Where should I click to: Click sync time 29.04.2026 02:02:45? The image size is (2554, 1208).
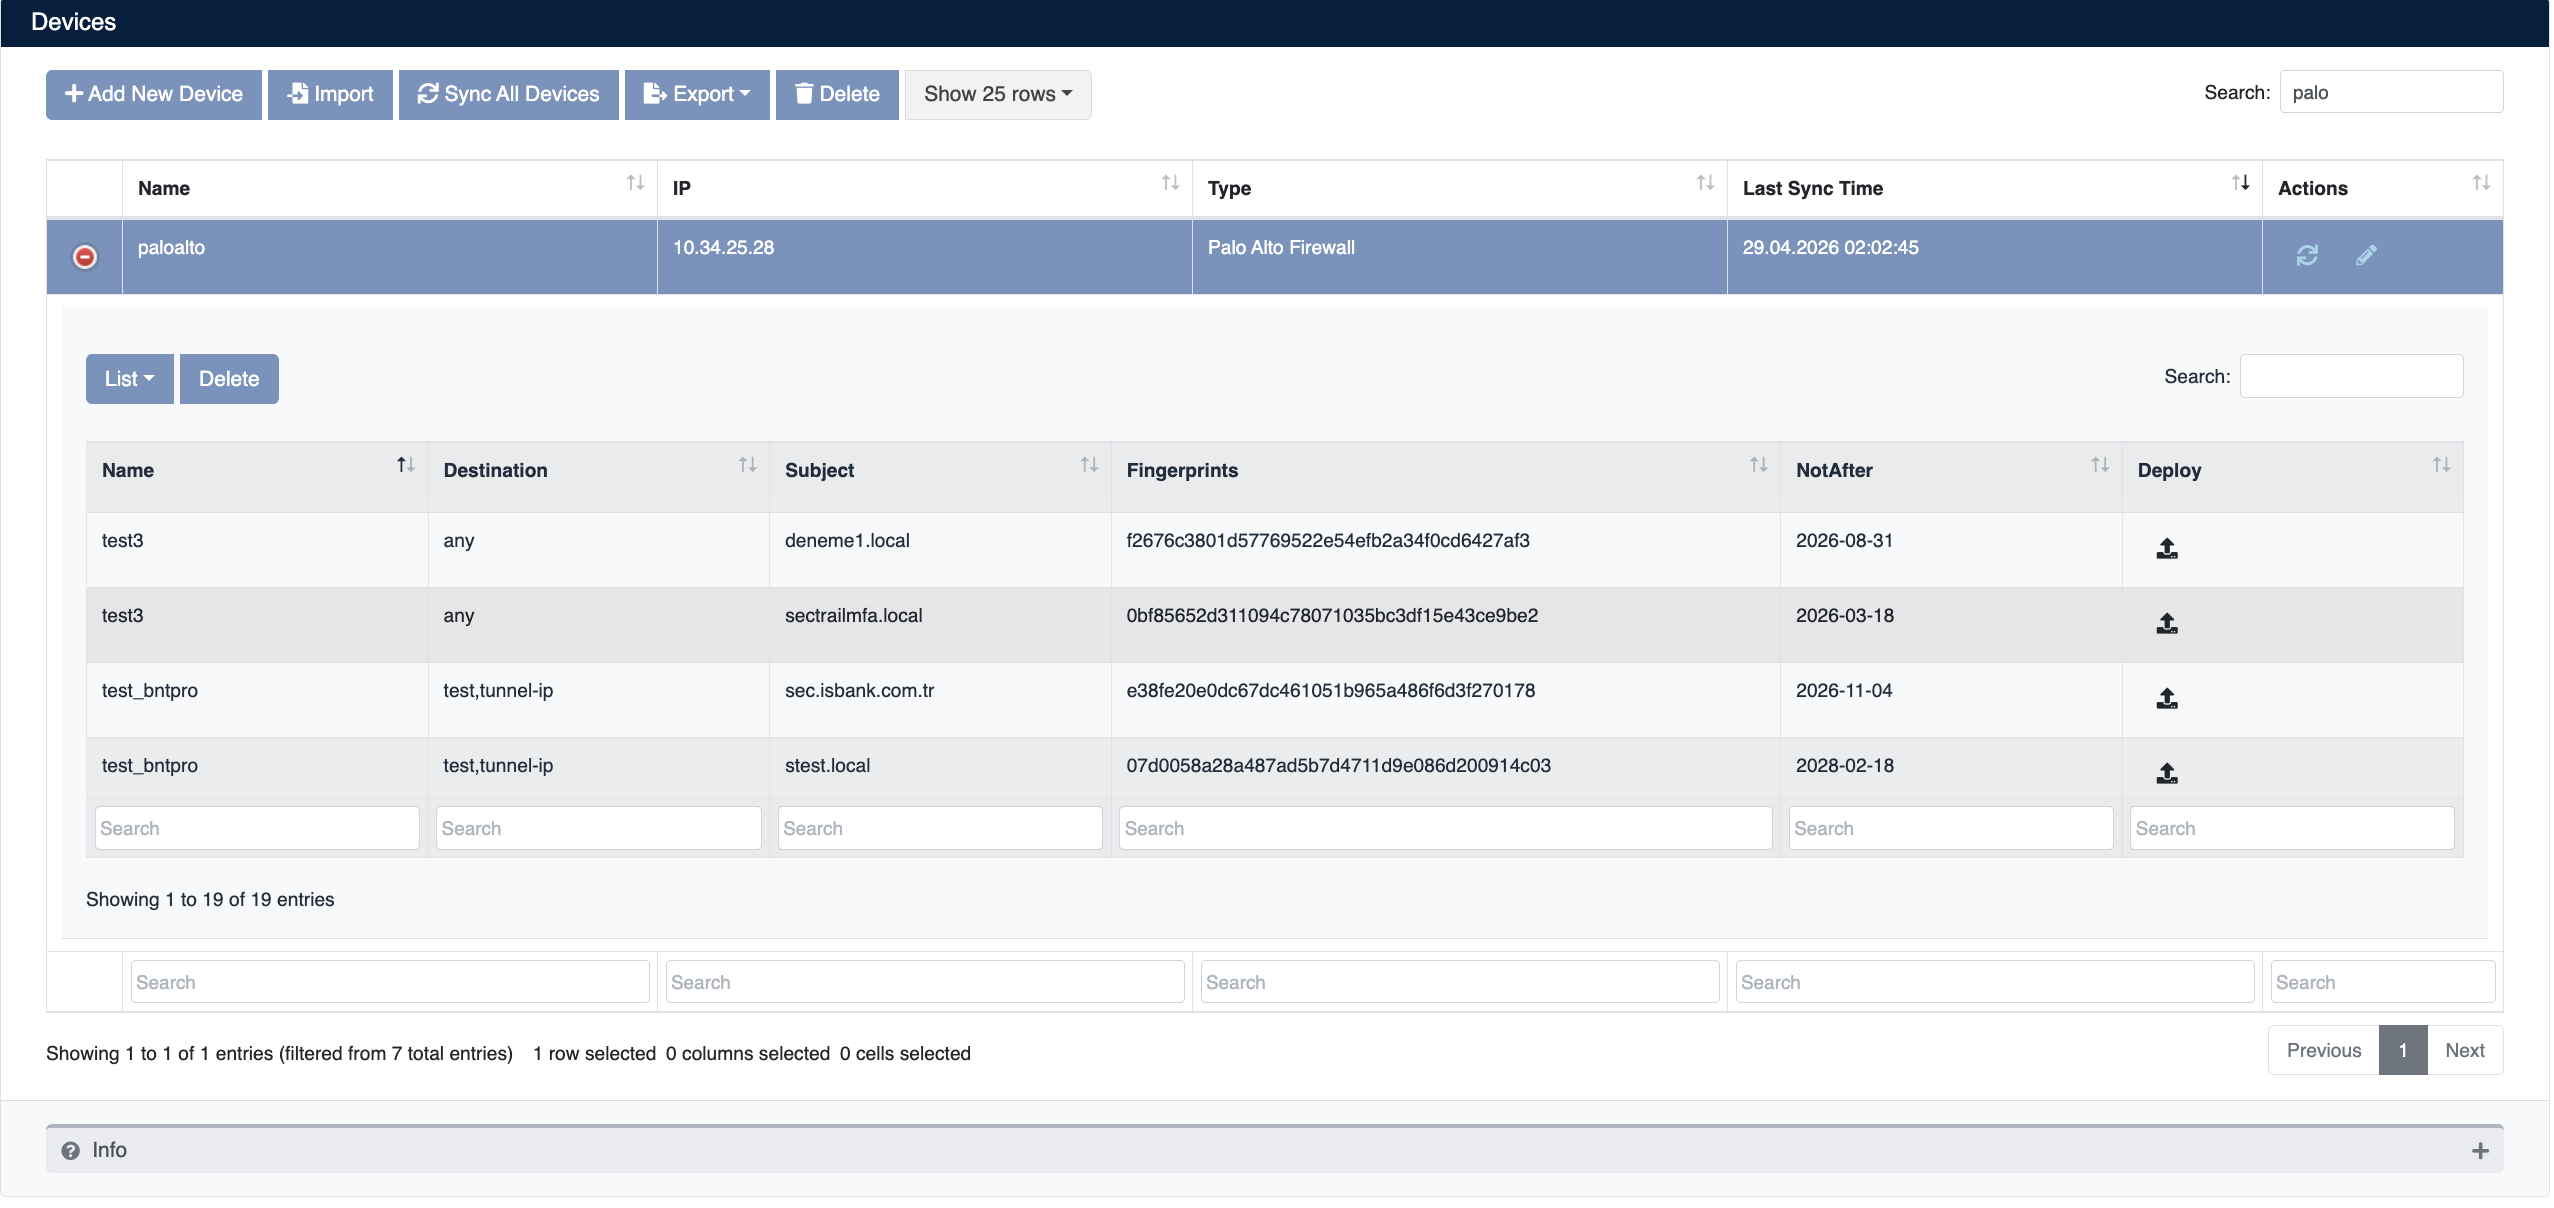(1830, 247)
